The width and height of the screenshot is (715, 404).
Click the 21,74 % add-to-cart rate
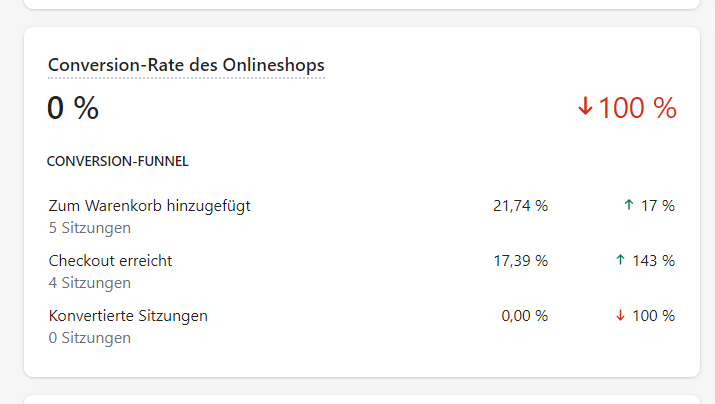pos(520,206)
